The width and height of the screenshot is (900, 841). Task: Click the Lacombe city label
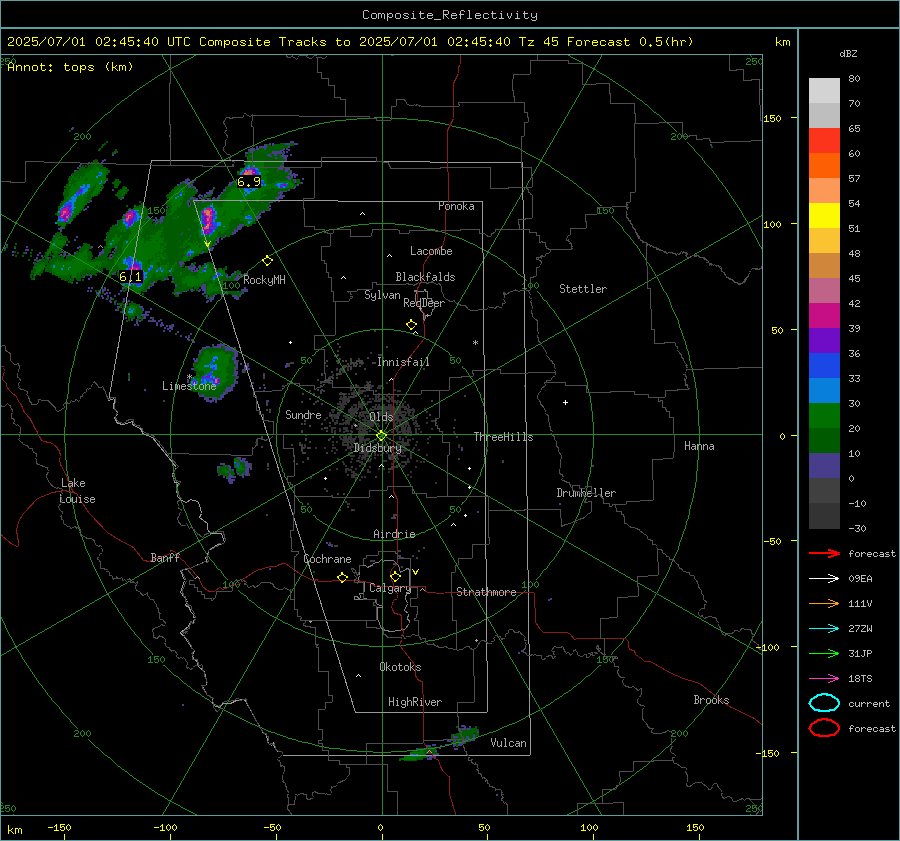(x=431, y=251)
